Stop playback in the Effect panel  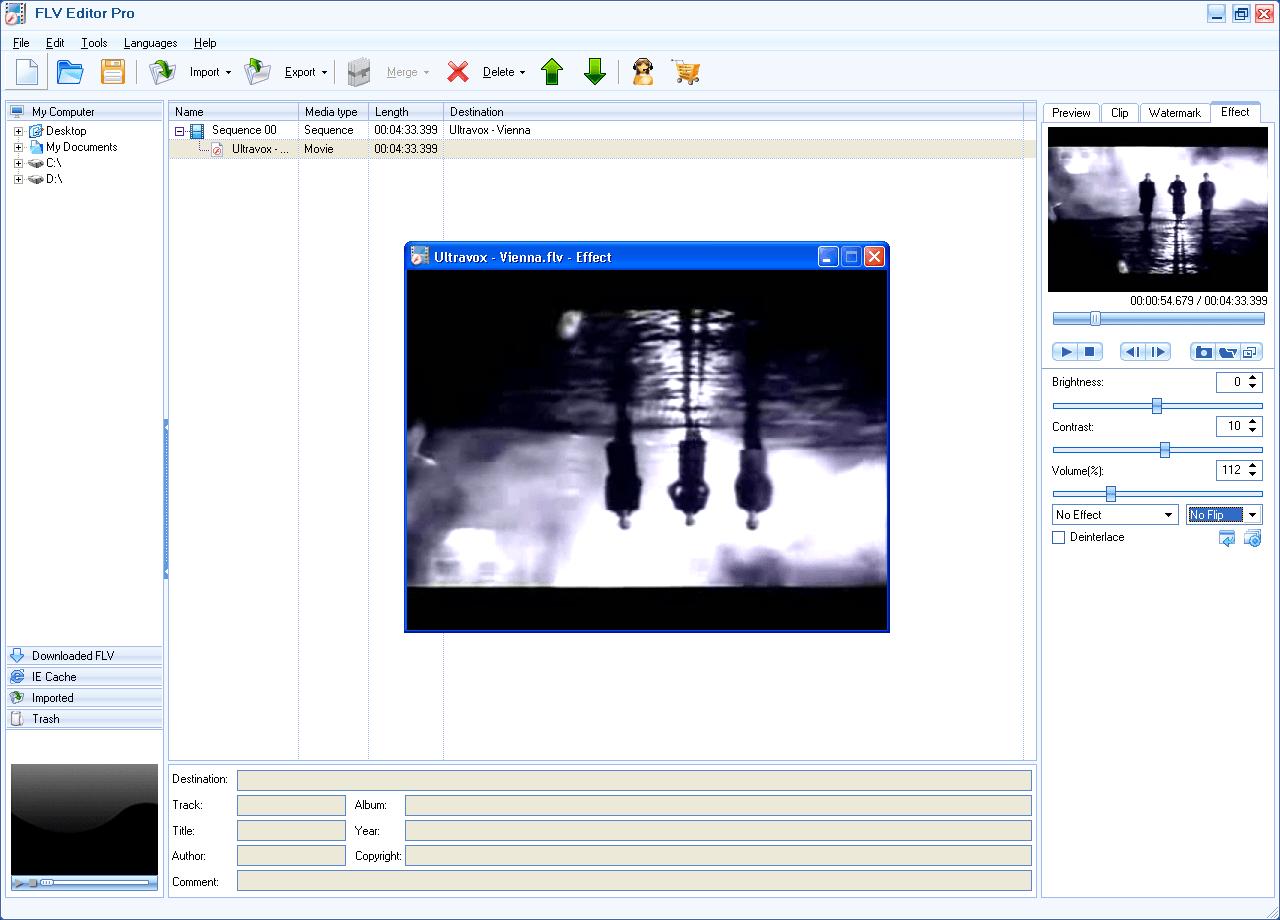(x=1090, y=352)
